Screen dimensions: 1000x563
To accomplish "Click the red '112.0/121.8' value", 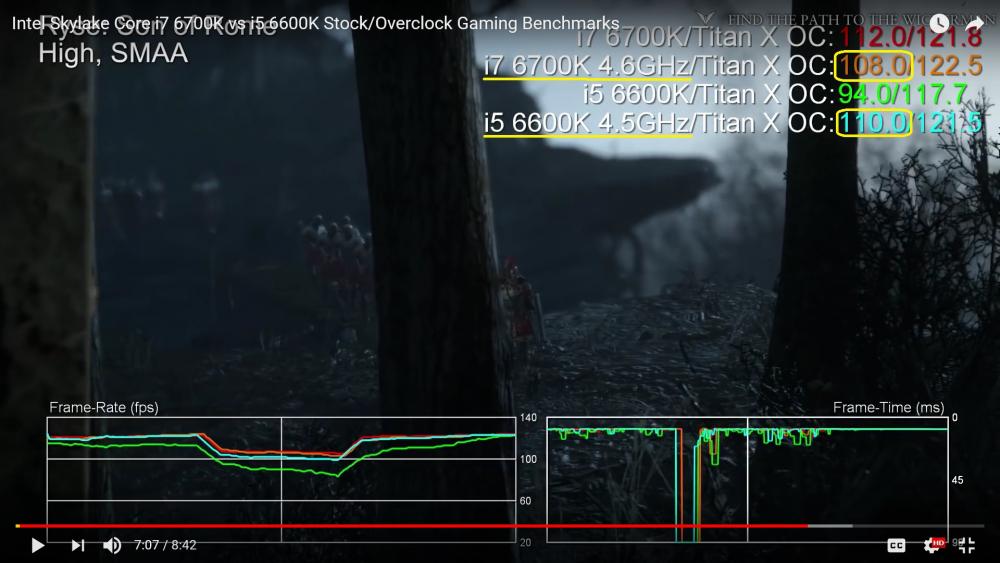I will coord(911,38).
